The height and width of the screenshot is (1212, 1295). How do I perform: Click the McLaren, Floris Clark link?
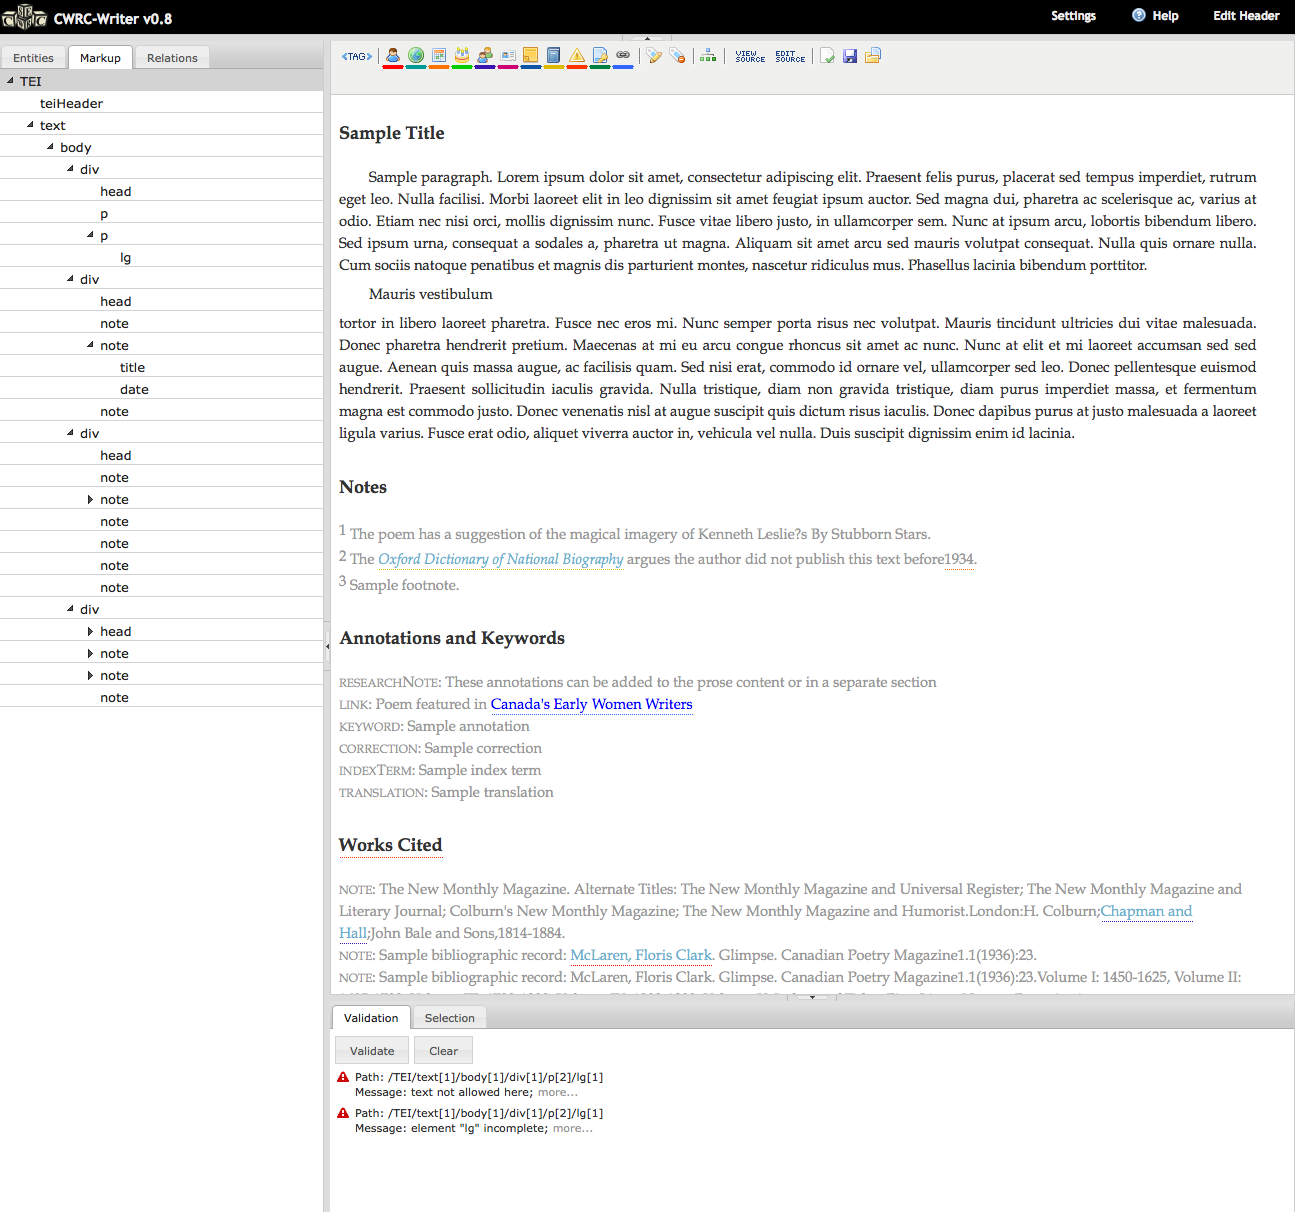[640, 955]
